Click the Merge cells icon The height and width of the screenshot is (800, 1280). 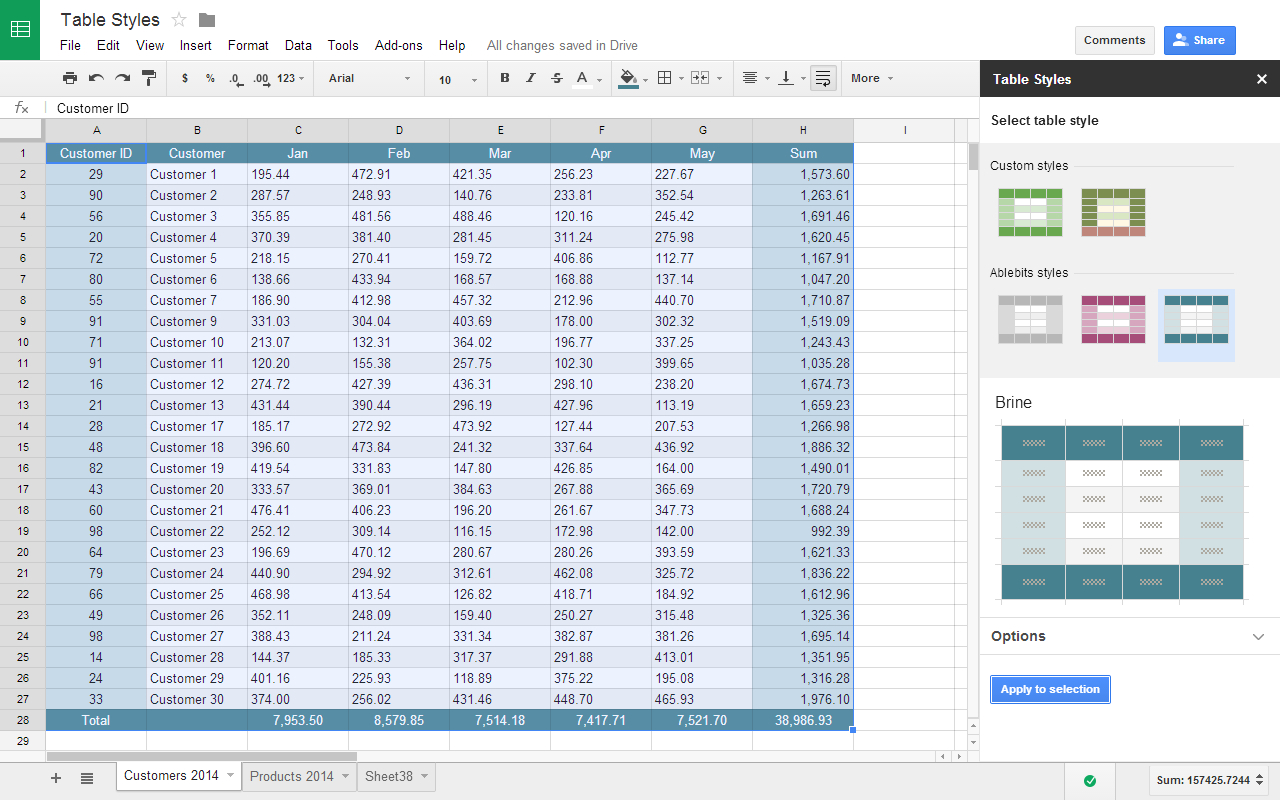tap(698, 78)
